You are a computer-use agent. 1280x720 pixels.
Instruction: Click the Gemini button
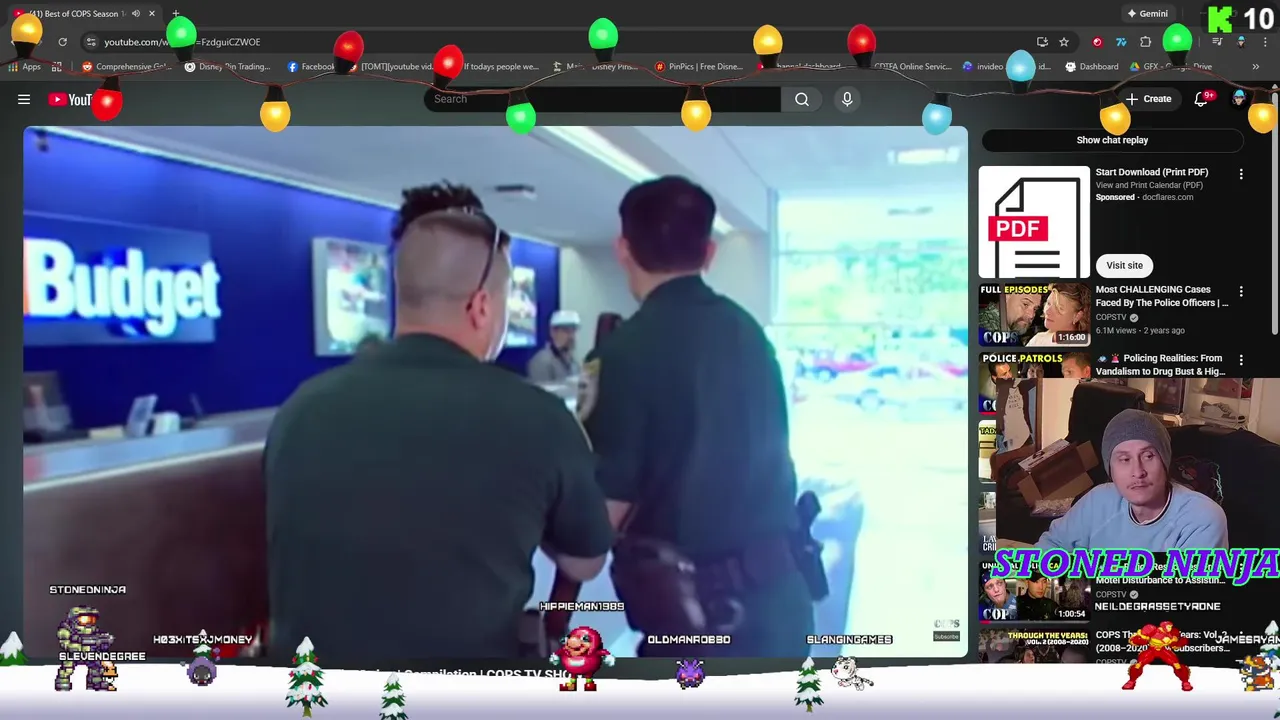(1147, 14)
